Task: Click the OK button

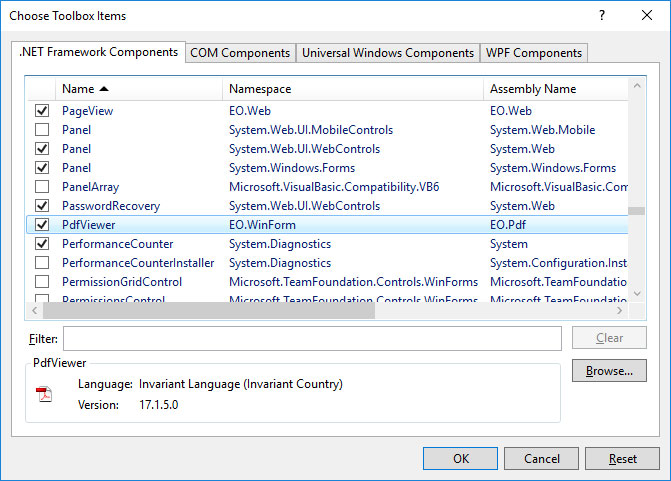Action: pos(460,459)
